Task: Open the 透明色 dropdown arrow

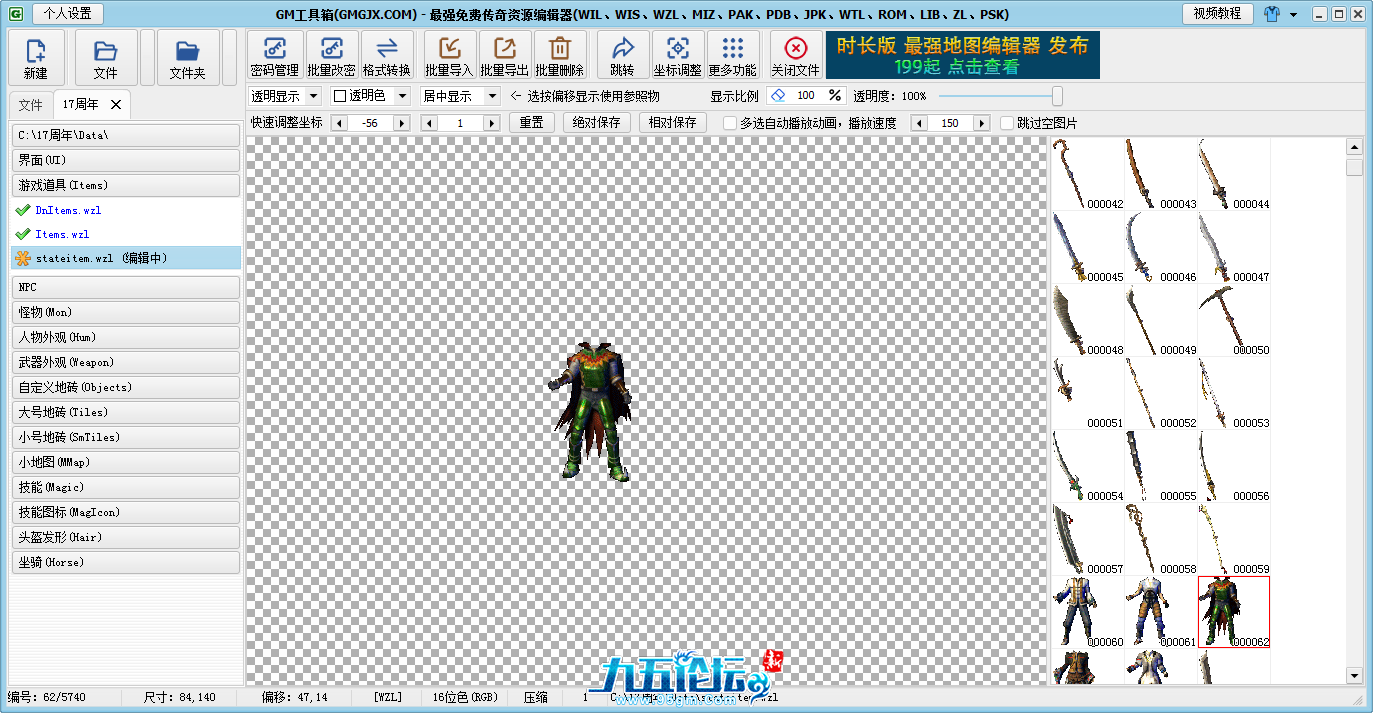Action: pos(402,96)
